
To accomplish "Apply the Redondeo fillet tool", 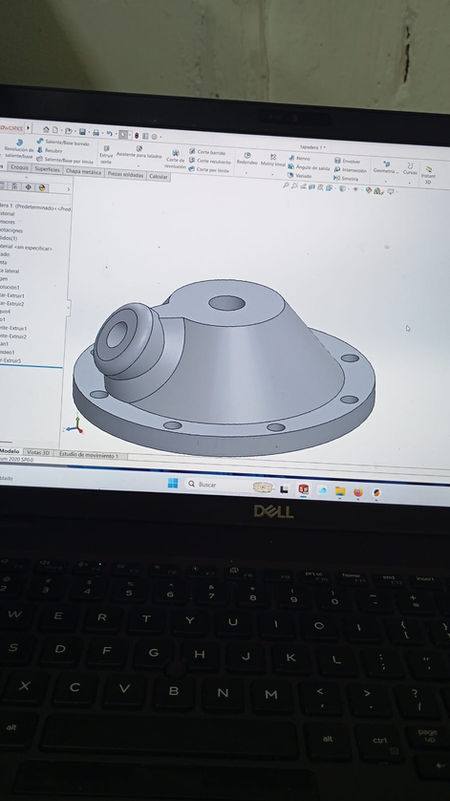I will click(x=247, y=158).
